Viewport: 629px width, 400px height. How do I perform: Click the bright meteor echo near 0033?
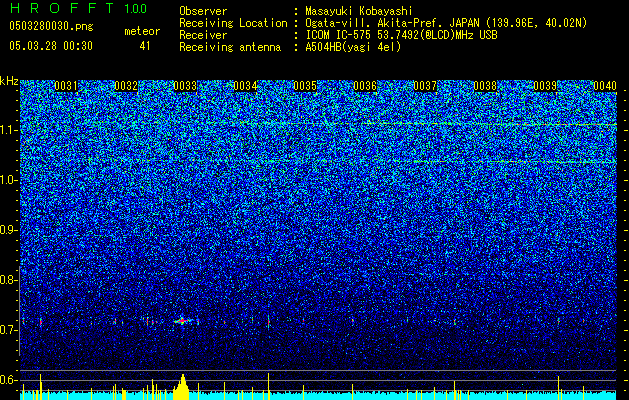[x=183, y=321]
